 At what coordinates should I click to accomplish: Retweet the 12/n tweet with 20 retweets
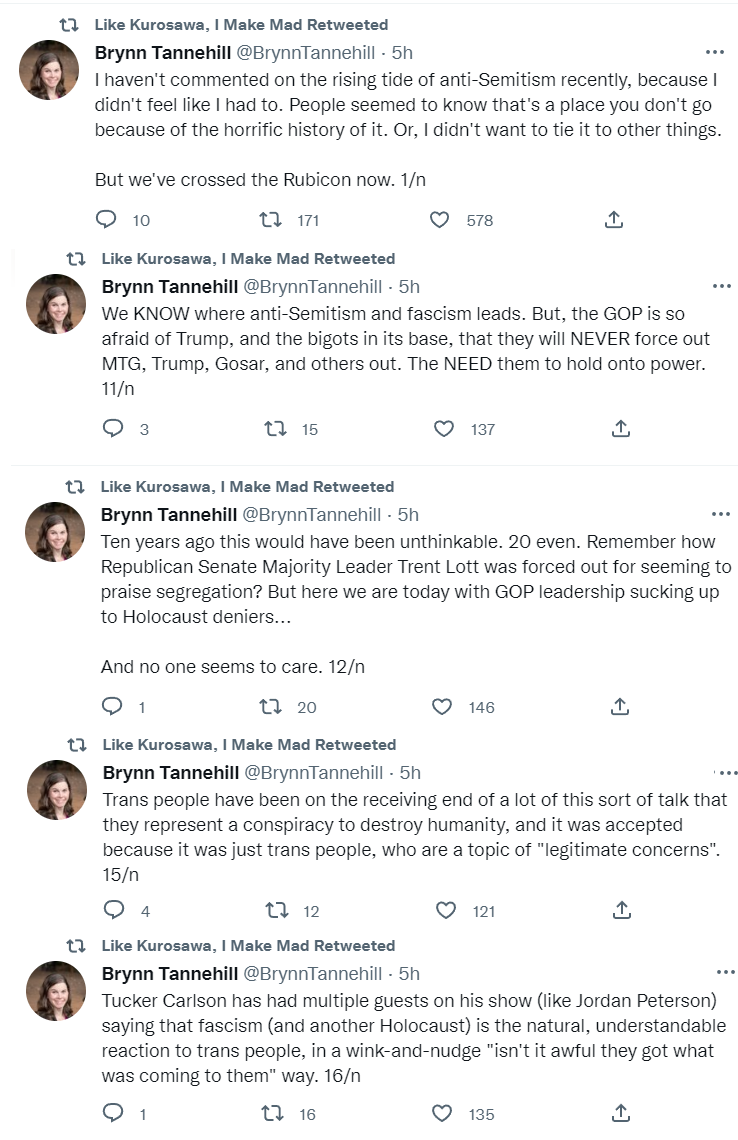(x=270, y=706)
